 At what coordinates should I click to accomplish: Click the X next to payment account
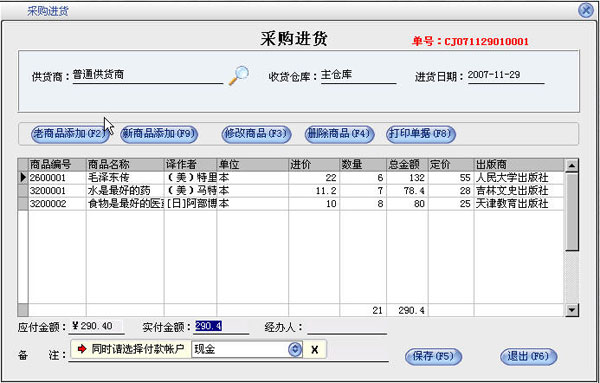coord(315,349)
